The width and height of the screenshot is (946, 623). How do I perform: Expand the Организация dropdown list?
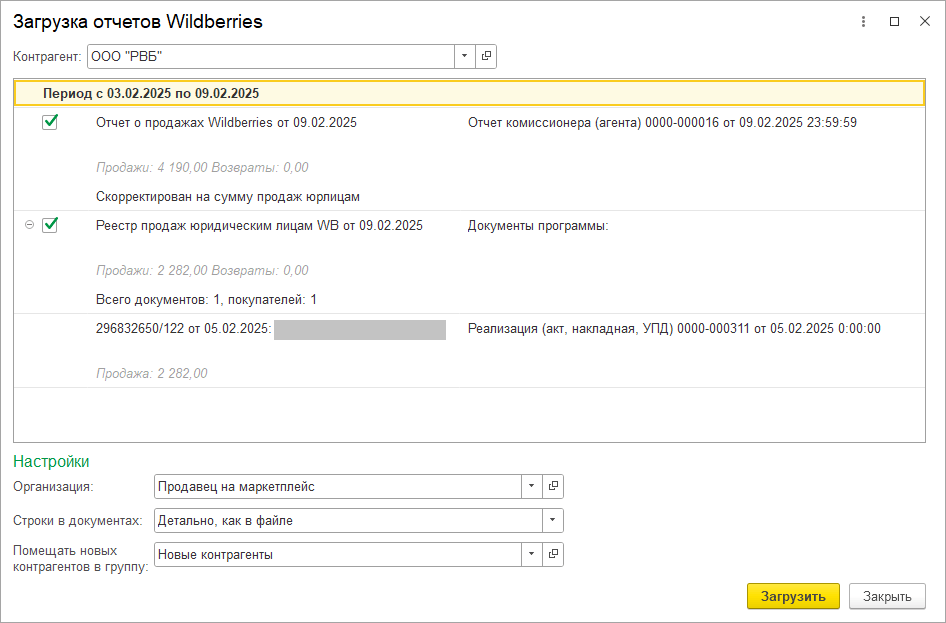click(532, 487)
